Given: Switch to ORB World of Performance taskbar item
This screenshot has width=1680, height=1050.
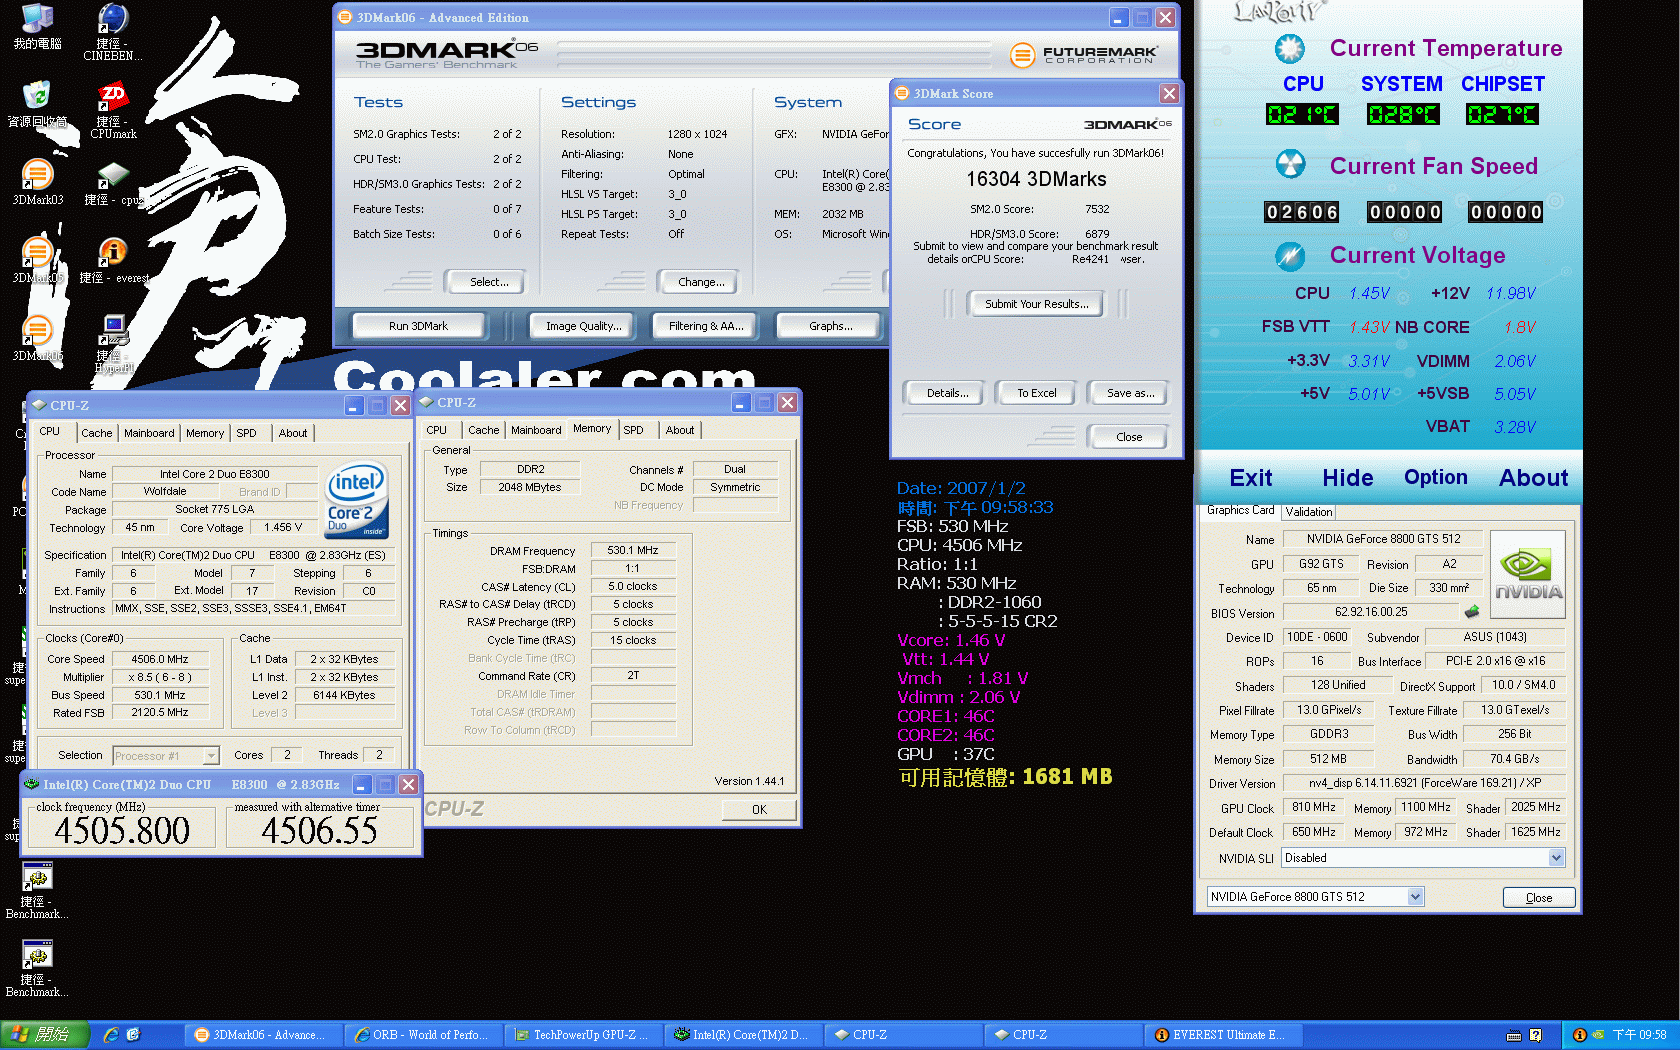Looking at the screenshot, I should [x=422, y=1035].
